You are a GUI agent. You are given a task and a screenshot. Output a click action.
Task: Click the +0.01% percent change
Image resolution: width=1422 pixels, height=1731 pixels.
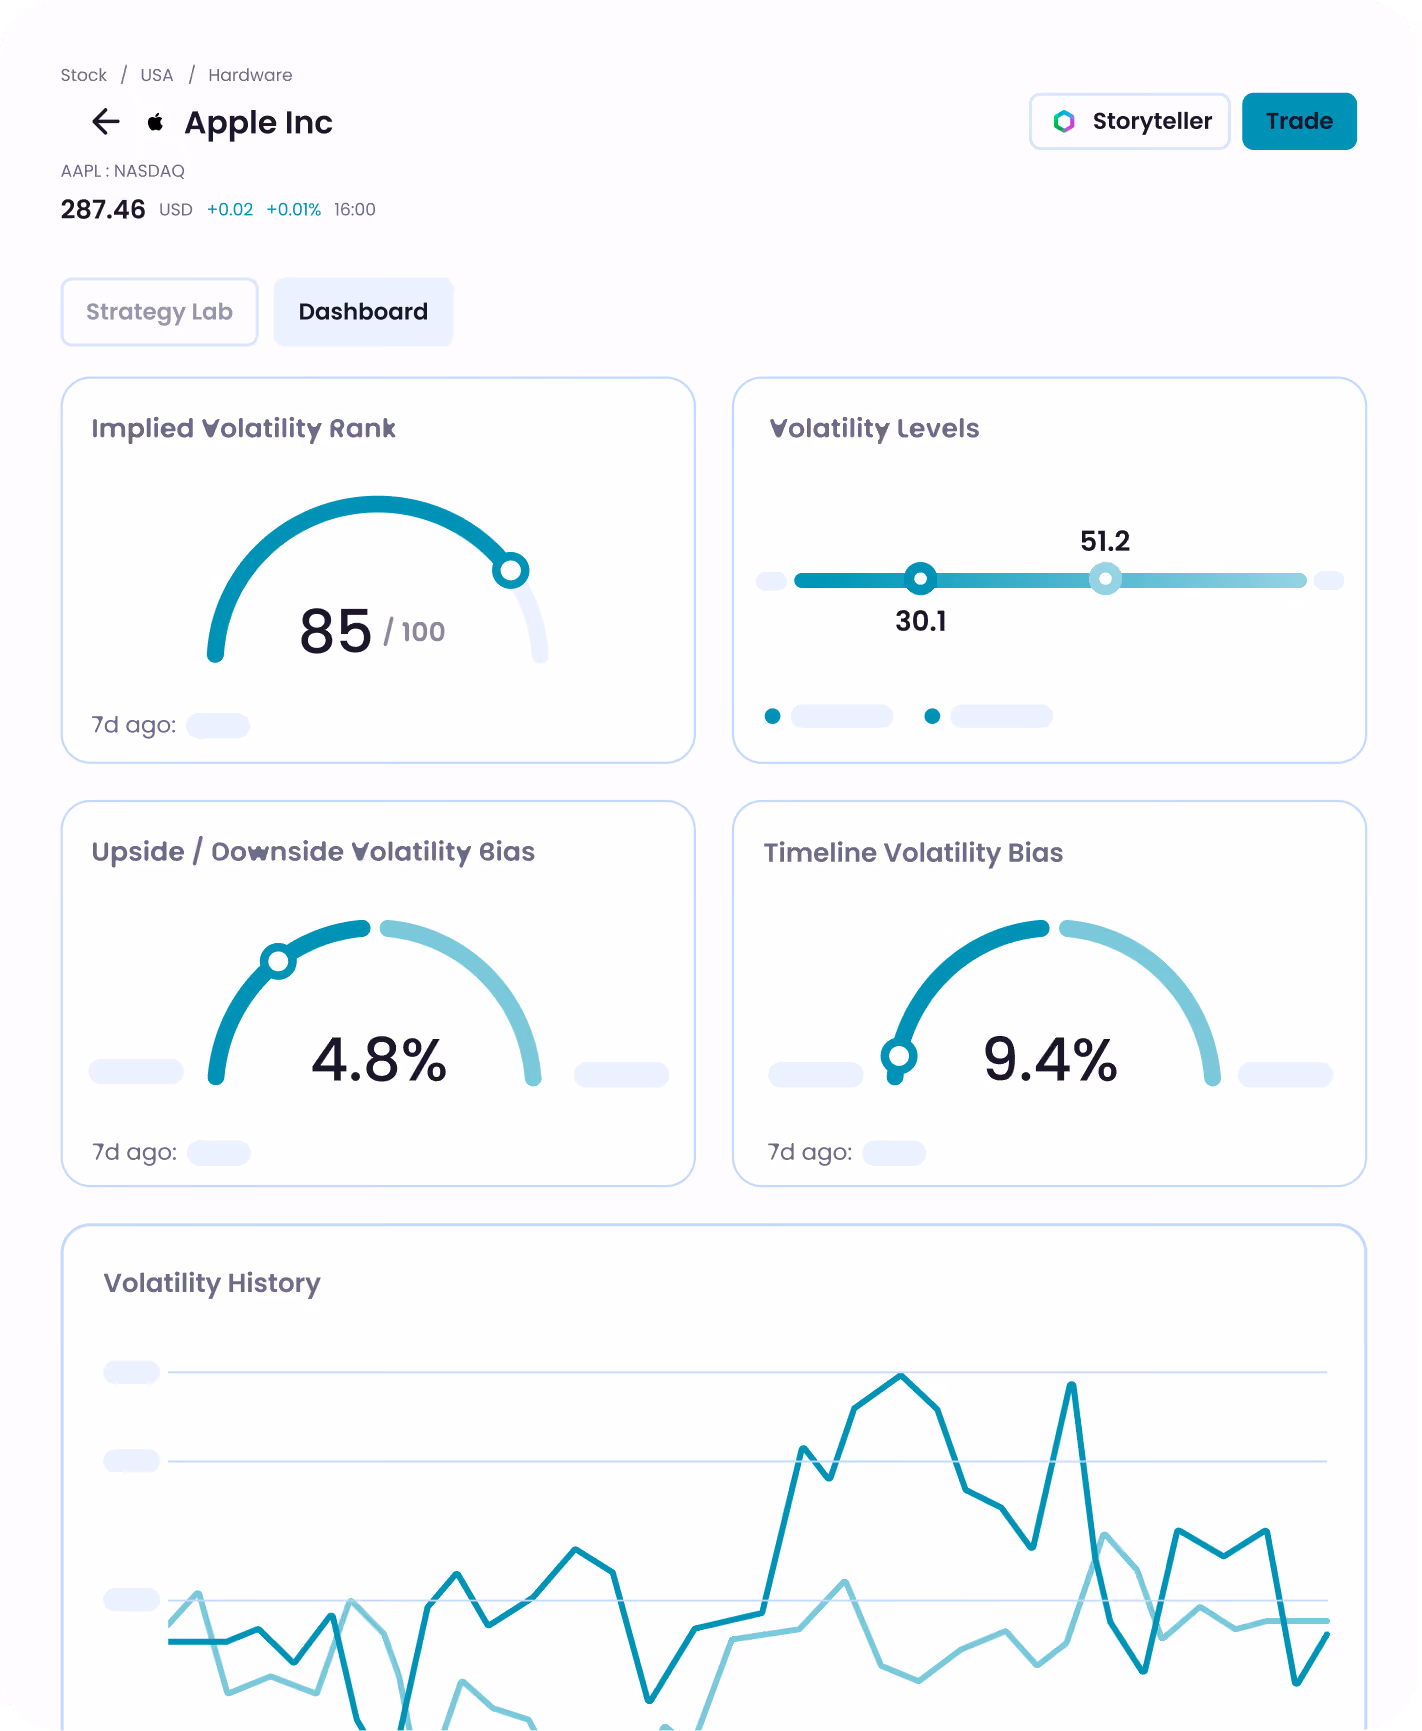click(294, 210)
